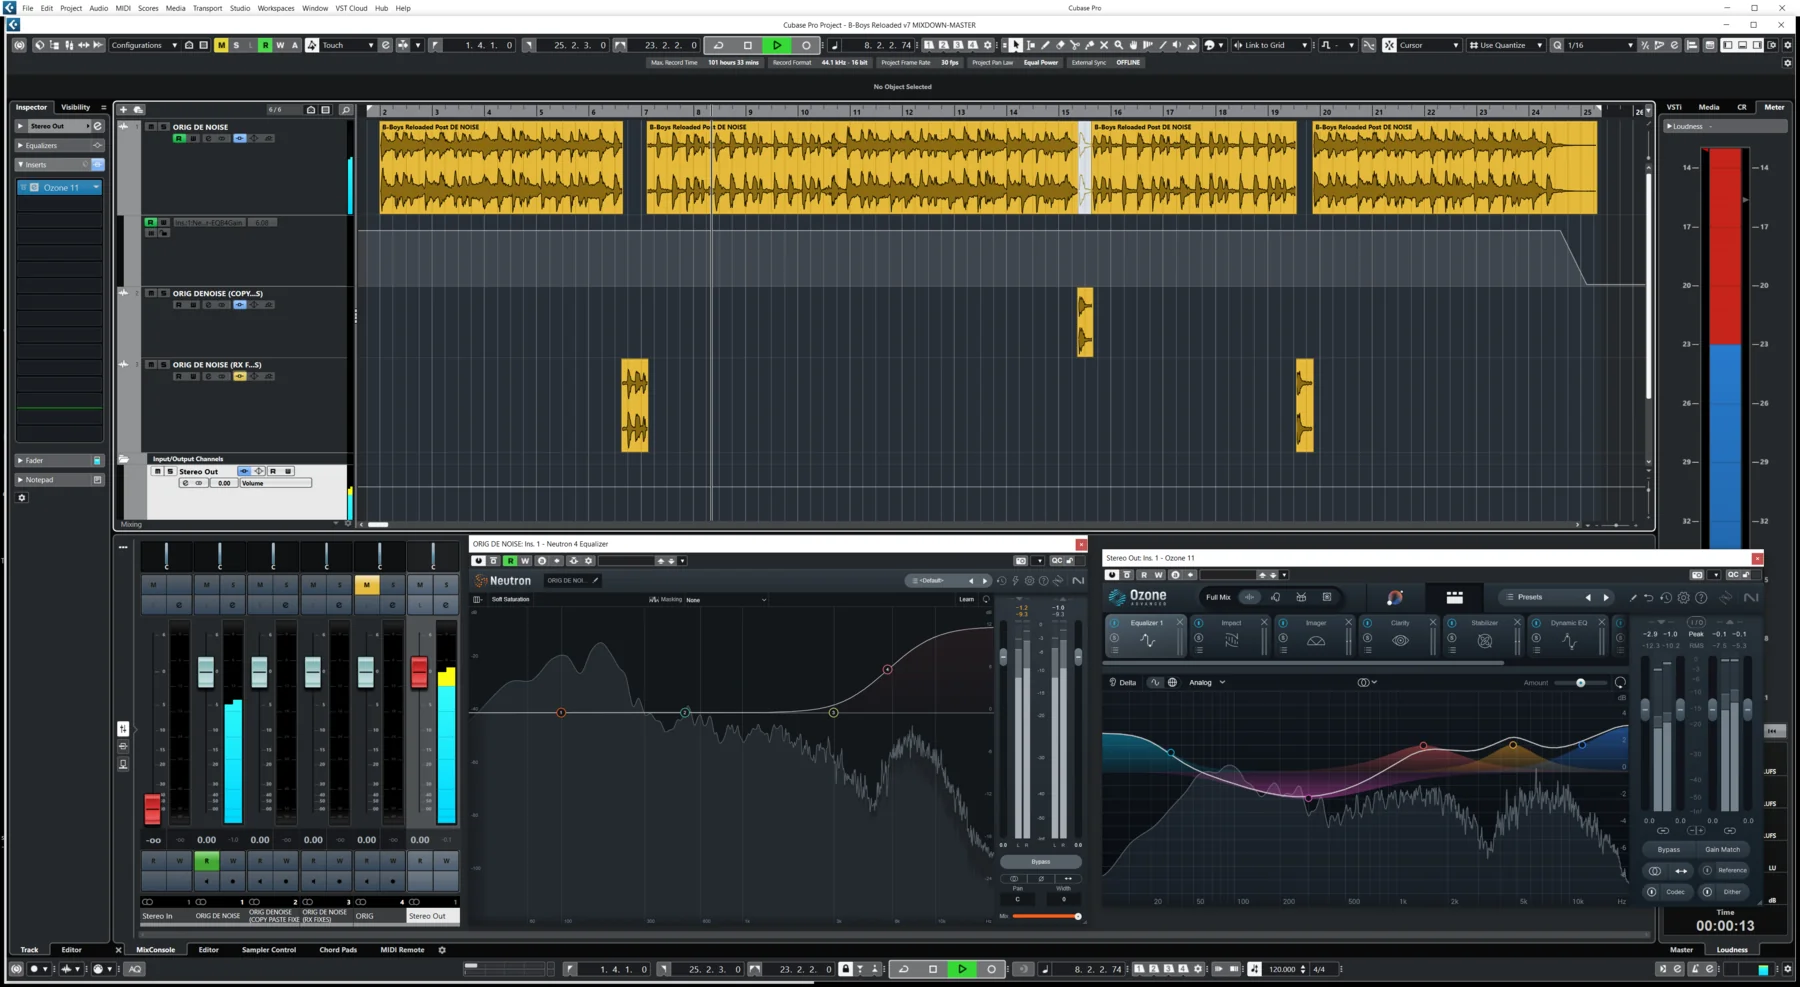Image resolution: width=1800 pixels, height=987 pixels.
Task: Go to next Ozone preset arrow
Action: pos(1606,597)
